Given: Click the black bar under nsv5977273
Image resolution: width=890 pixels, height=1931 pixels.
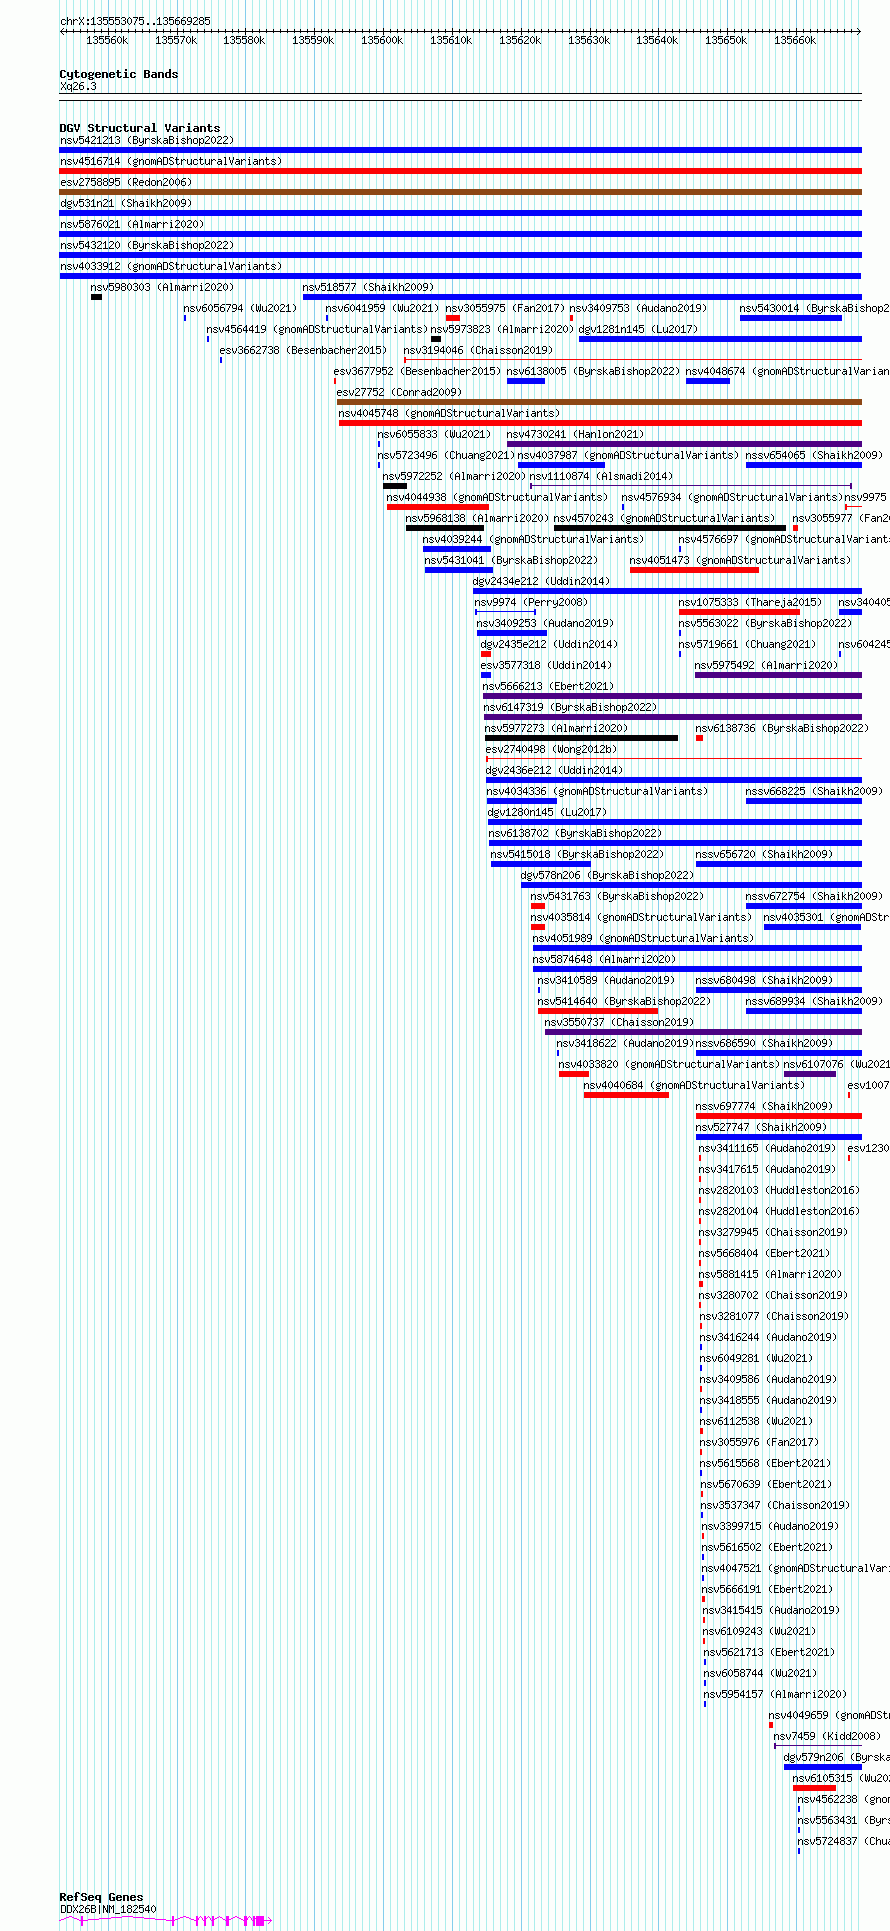Looking at the screenshot, I should [581, 738].
